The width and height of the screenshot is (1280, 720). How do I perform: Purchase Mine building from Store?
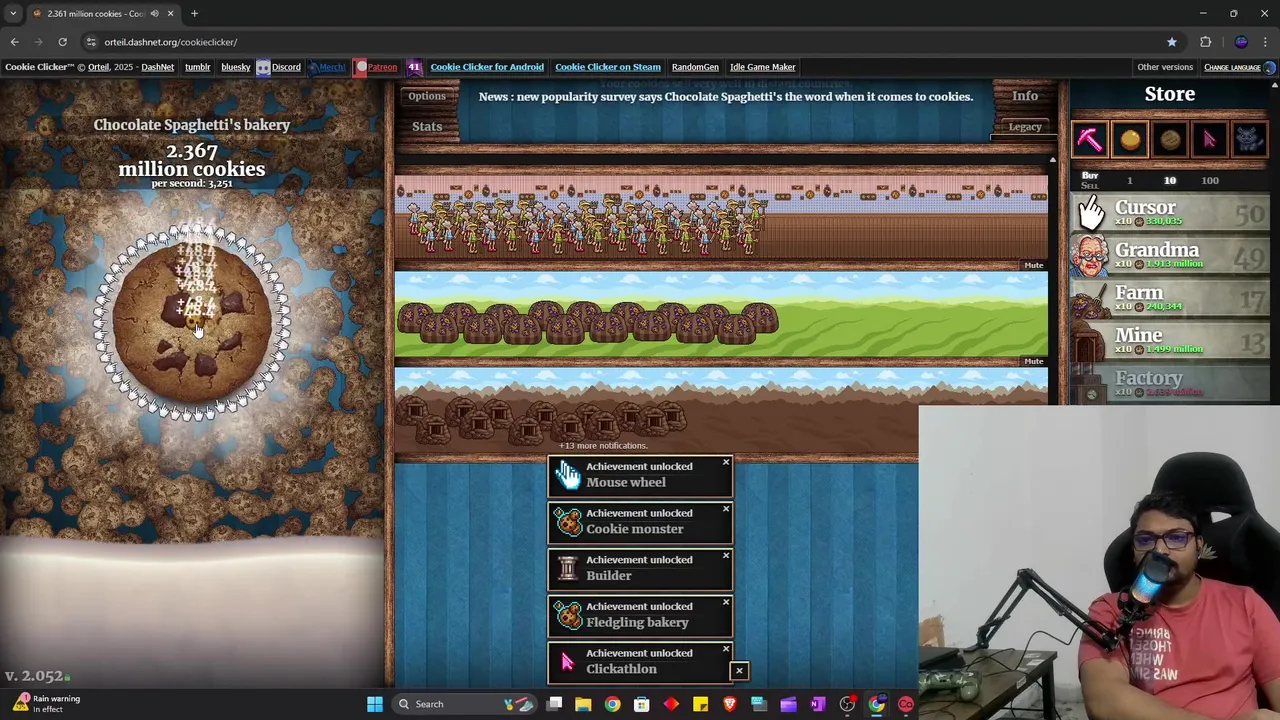coord(1170,340)
